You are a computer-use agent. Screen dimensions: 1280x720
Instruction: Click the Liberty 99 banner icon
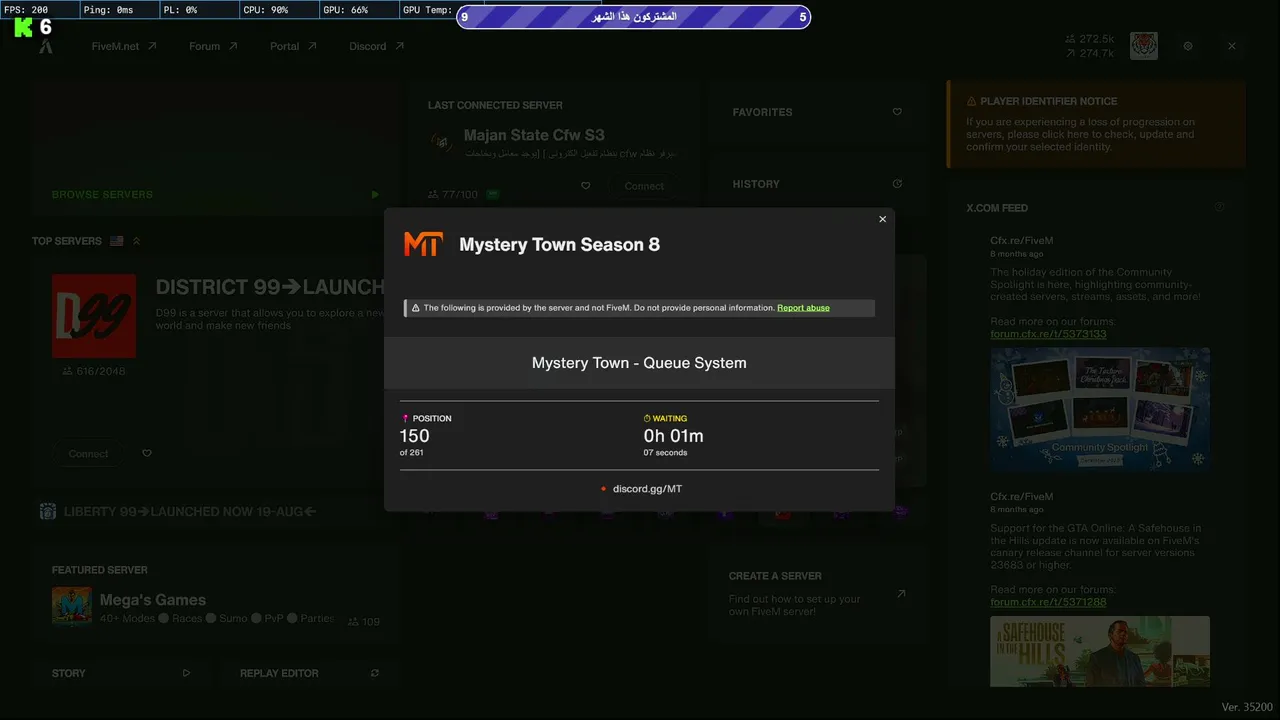pos(48,512)
